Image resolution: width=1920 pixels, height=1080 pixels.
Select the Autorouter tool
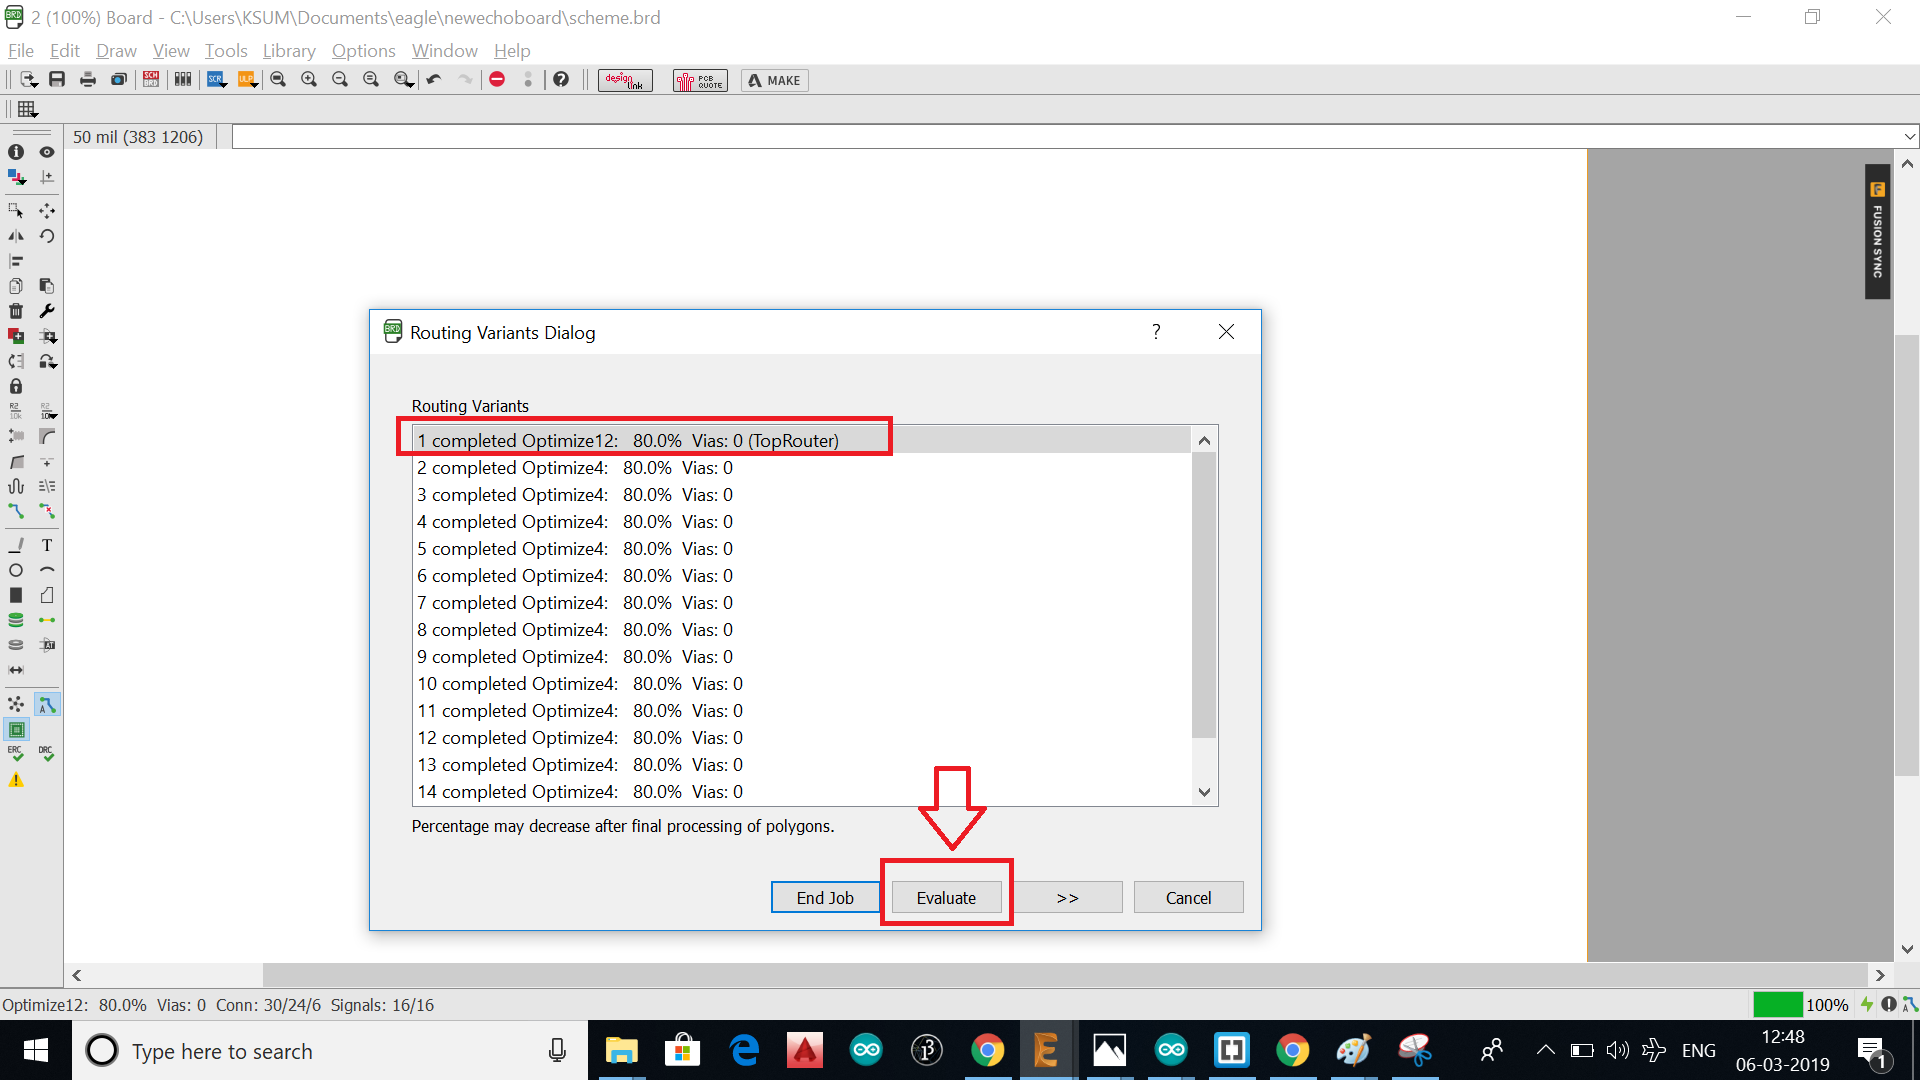pos(46,705)
